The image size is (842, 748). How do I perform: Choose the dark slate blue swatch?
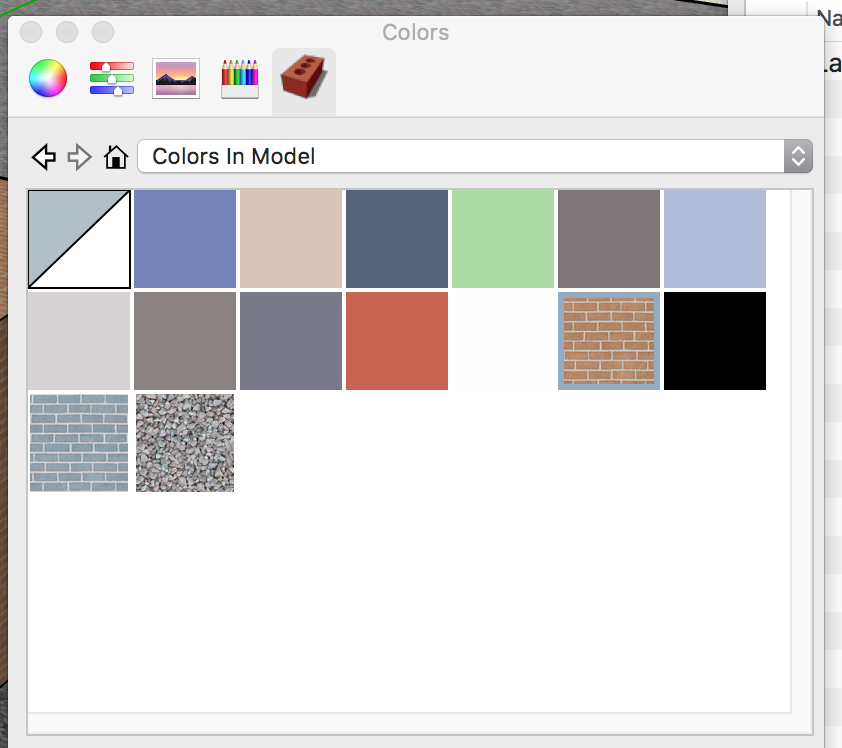click(x=397, y=239)
